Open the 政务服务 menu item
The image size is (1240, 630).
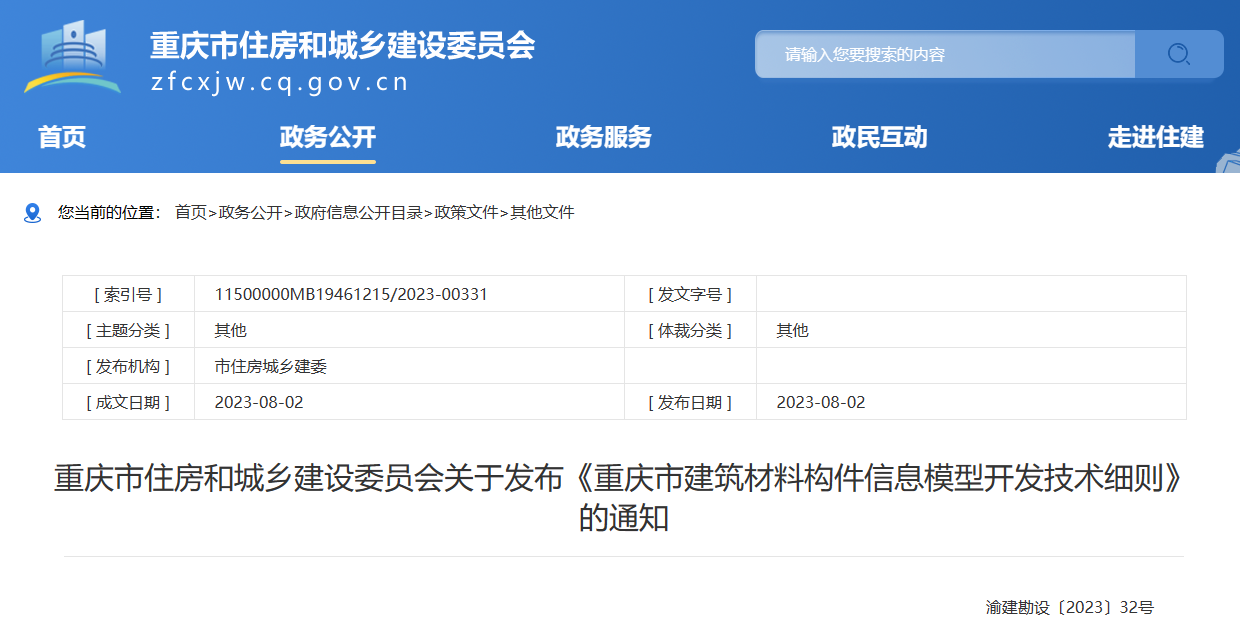point(601,138)
